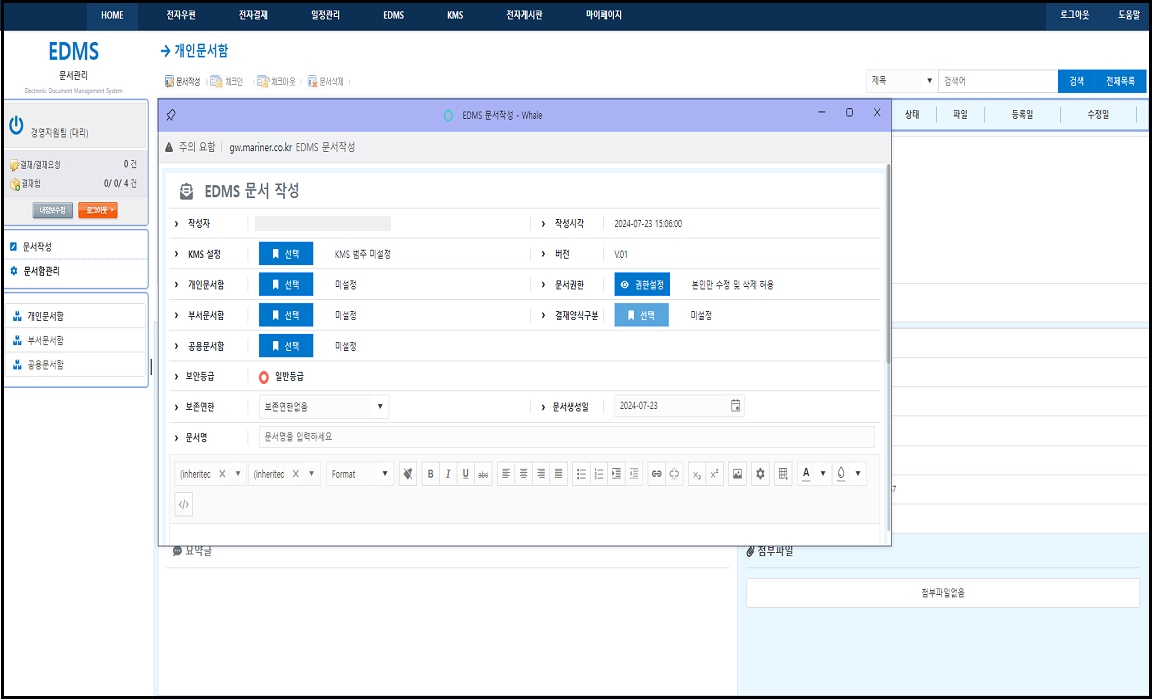Open the 제목 search field dropdown
Screen dimensions: 1152x700
[x=902, y=81]
